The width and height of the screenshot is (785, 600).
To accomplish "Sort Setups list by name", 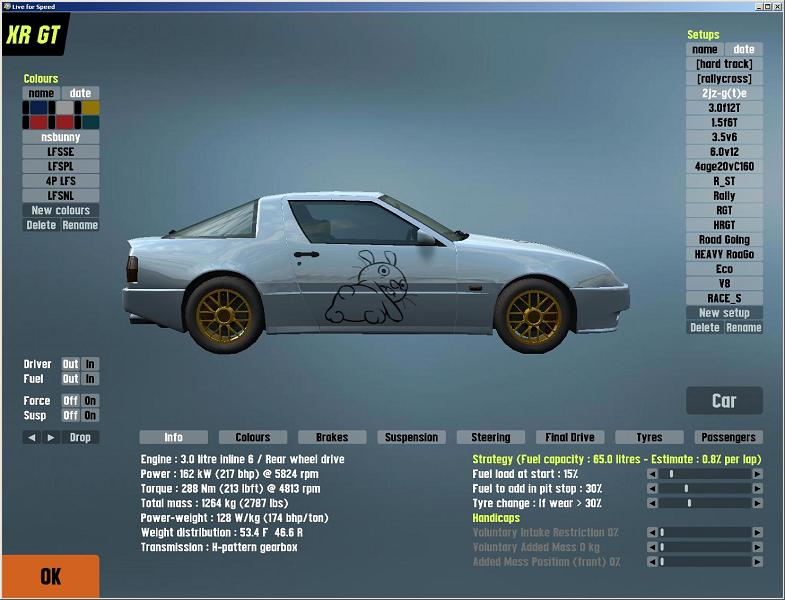I will tap(705, 49).
